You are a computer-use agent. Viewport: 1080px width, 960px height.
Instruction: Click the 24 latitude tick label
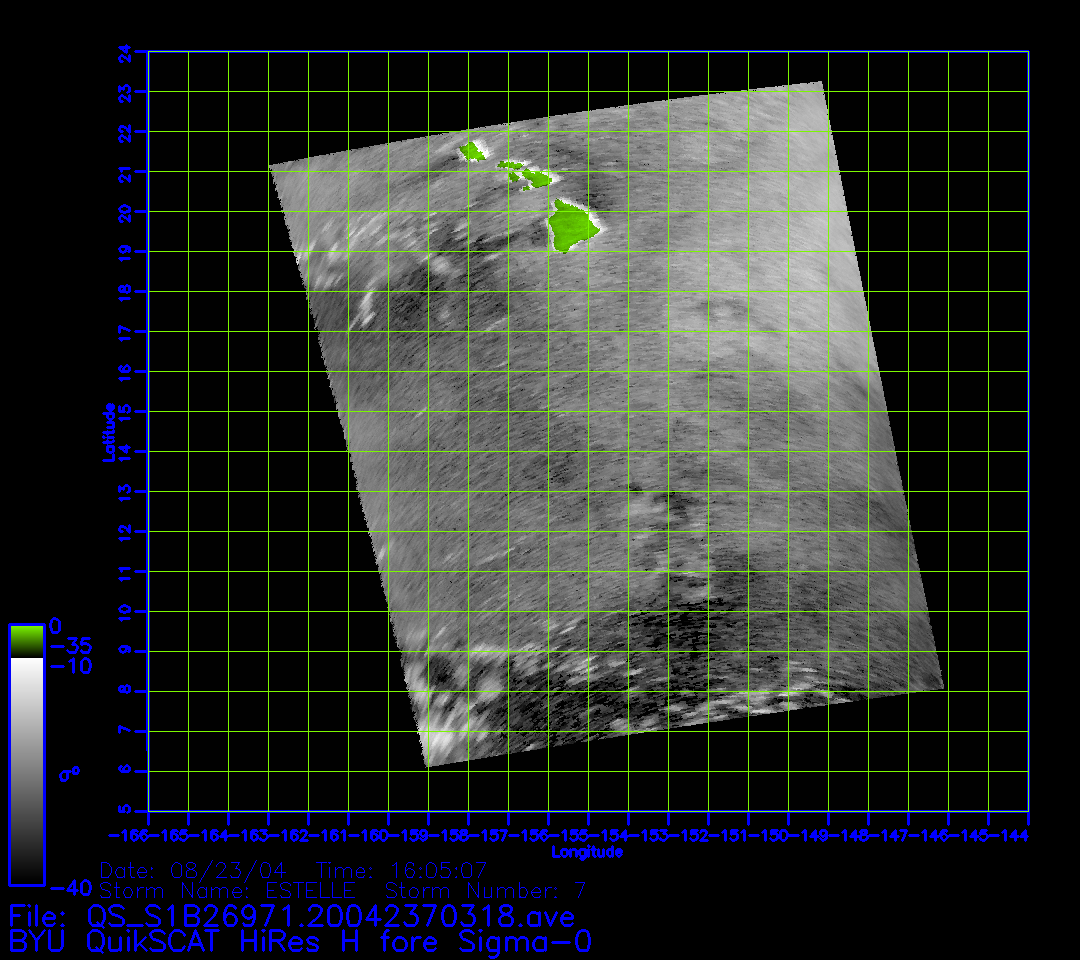(124, 52)
